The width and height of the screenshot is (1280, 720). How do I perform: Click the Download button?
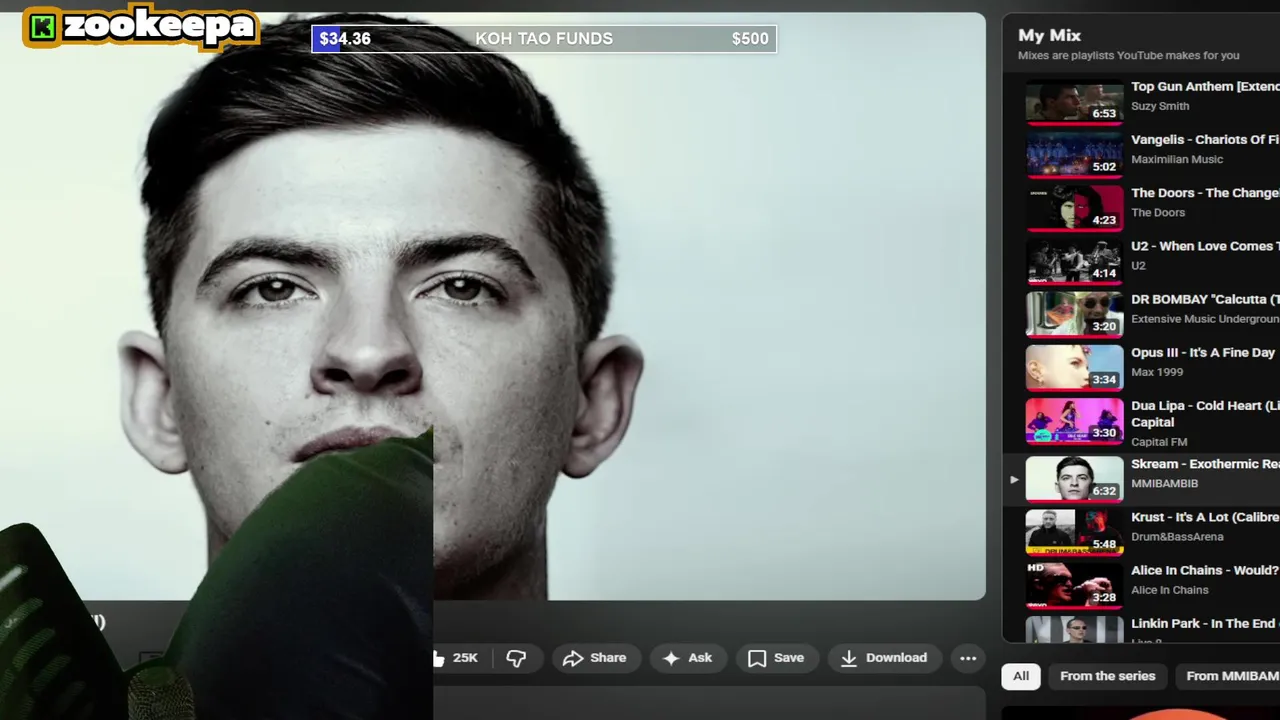click(x=884, y=658)
